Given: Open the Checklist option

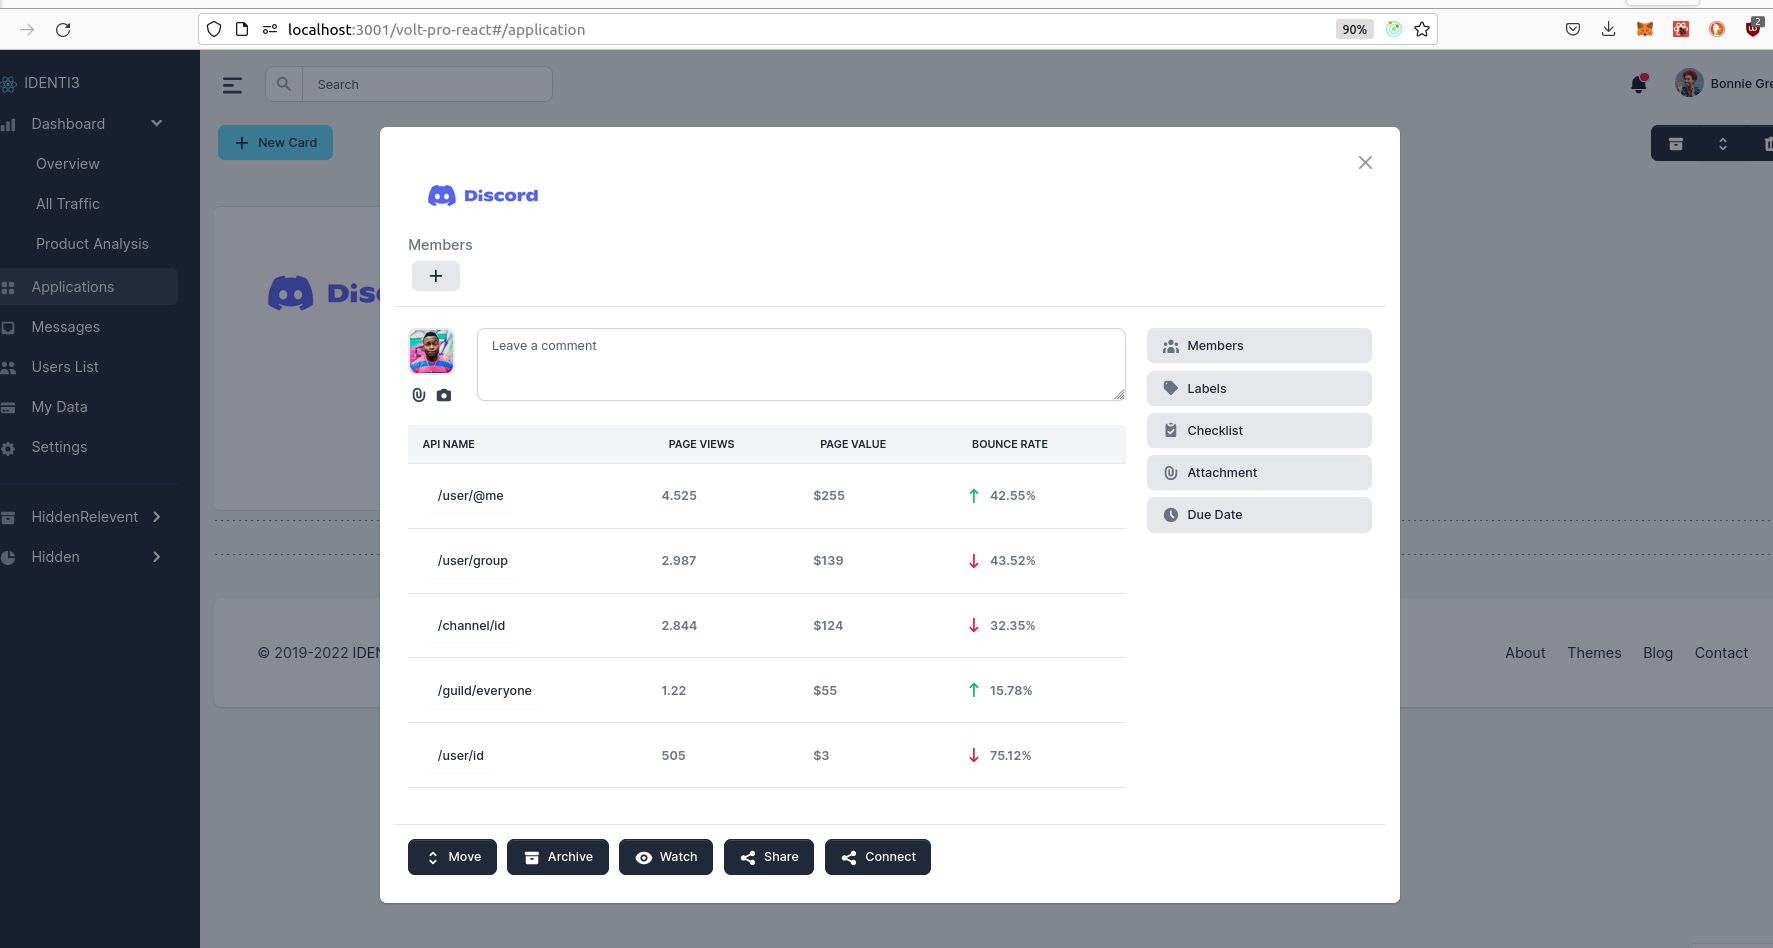Looking at the screenshot, I should 1259,431.
